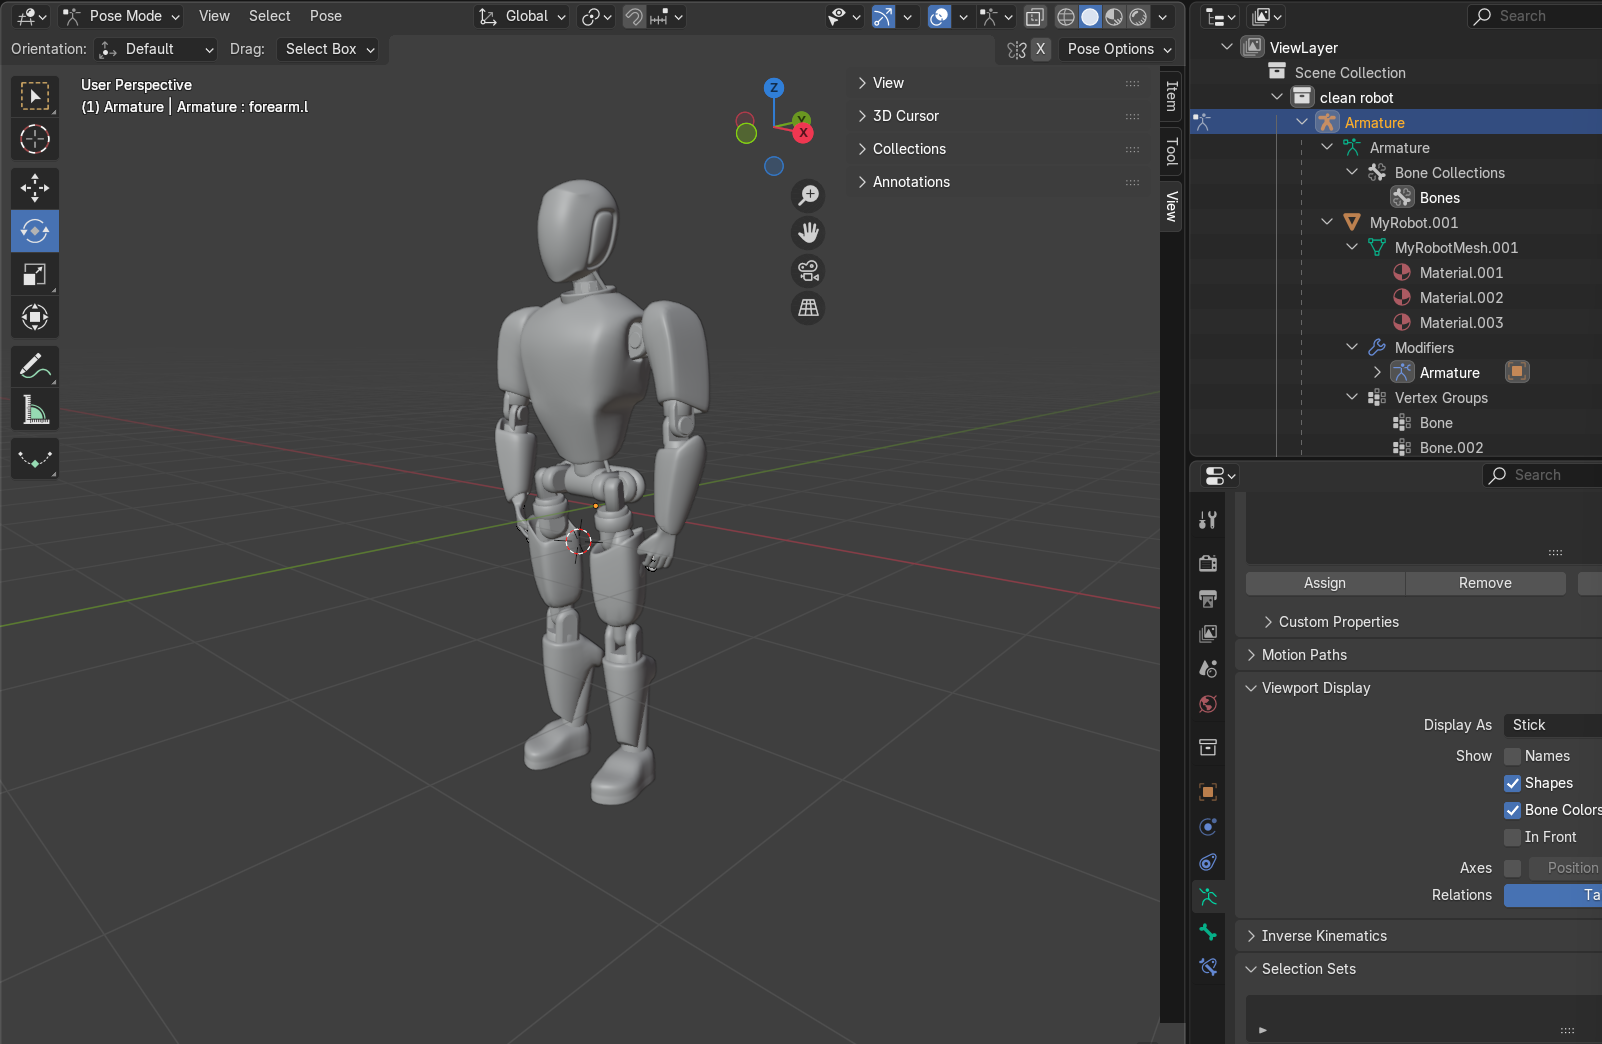Select the Move tool
The width and height of the screenshot is (1602, 1044).
click(35, 188)
